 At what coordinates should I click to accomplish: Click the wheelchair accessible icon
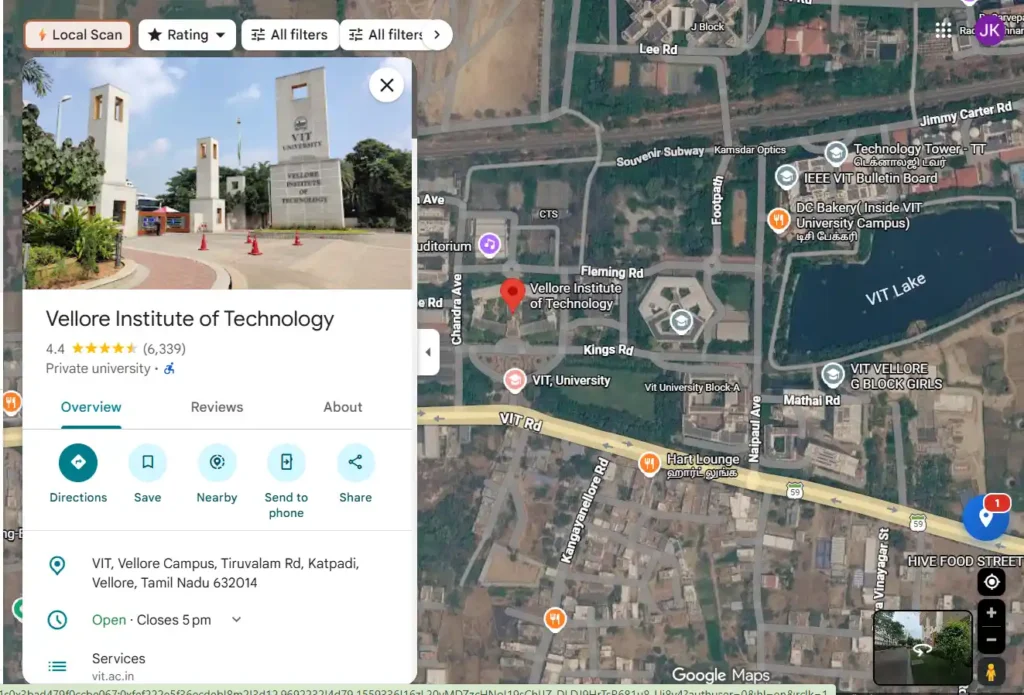(170, 368)
